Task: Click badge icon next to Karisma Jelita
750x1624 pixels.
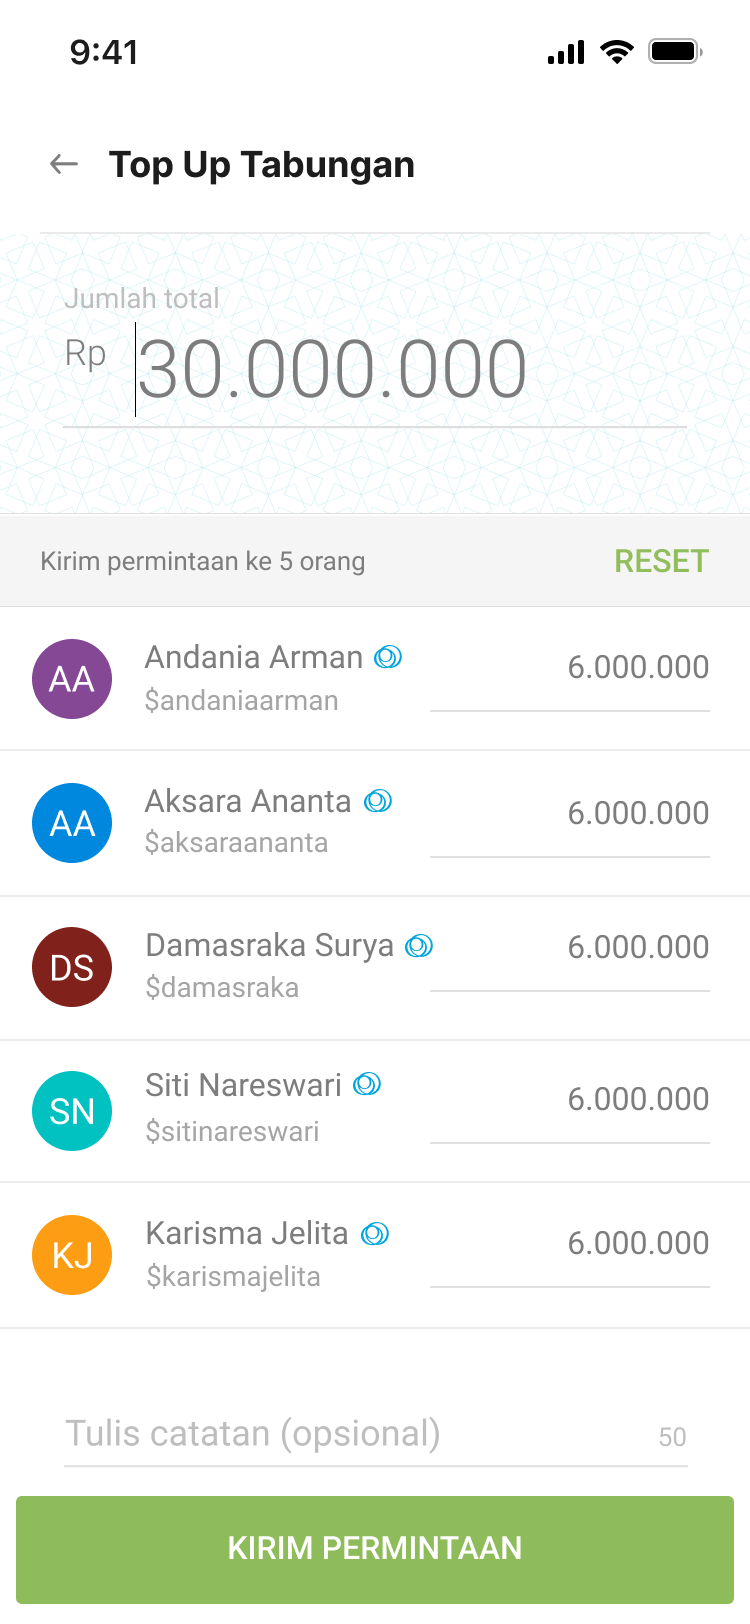Action: coord(375,1234)
